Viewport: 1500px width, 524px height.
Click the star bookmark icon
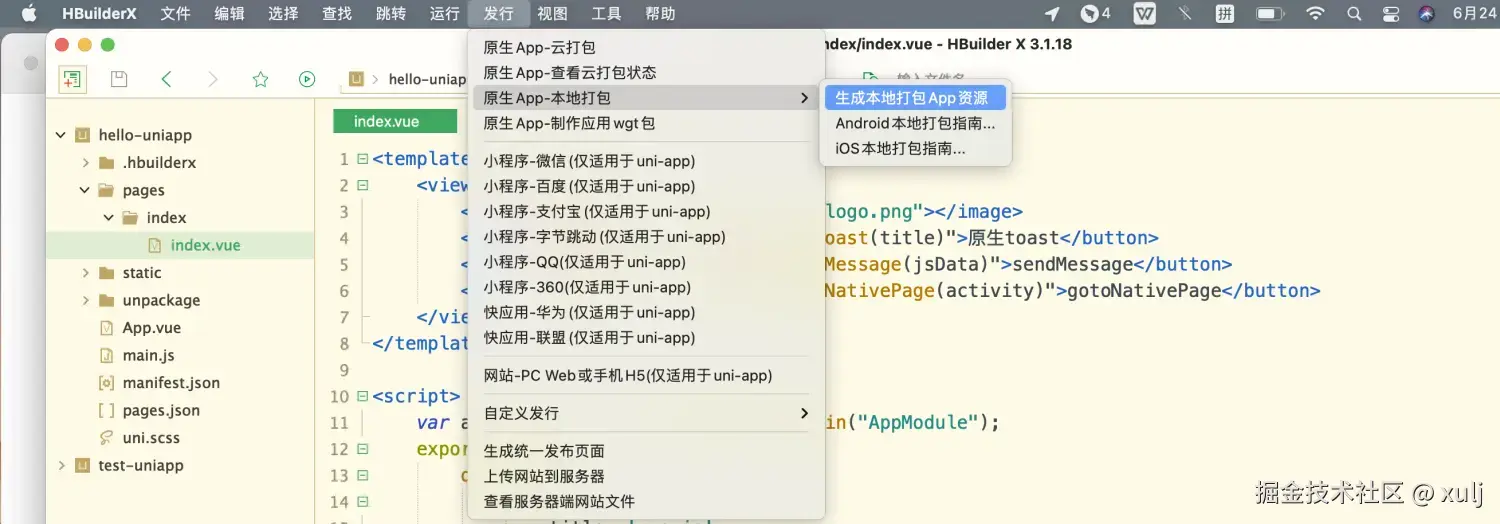point(260,79)
